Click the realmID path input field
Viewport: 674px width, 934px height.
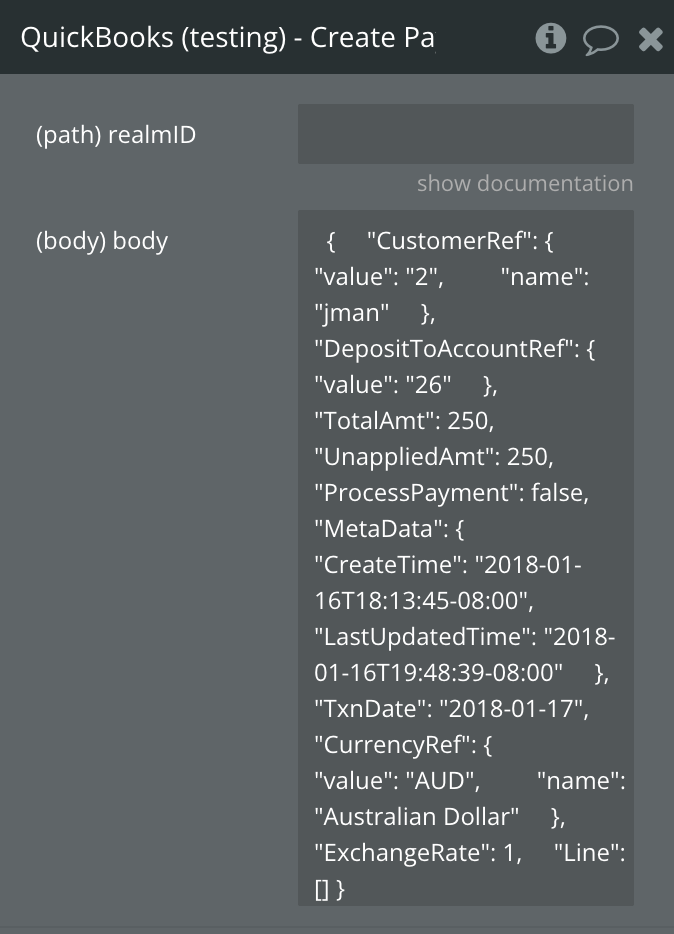coord(465,134)
